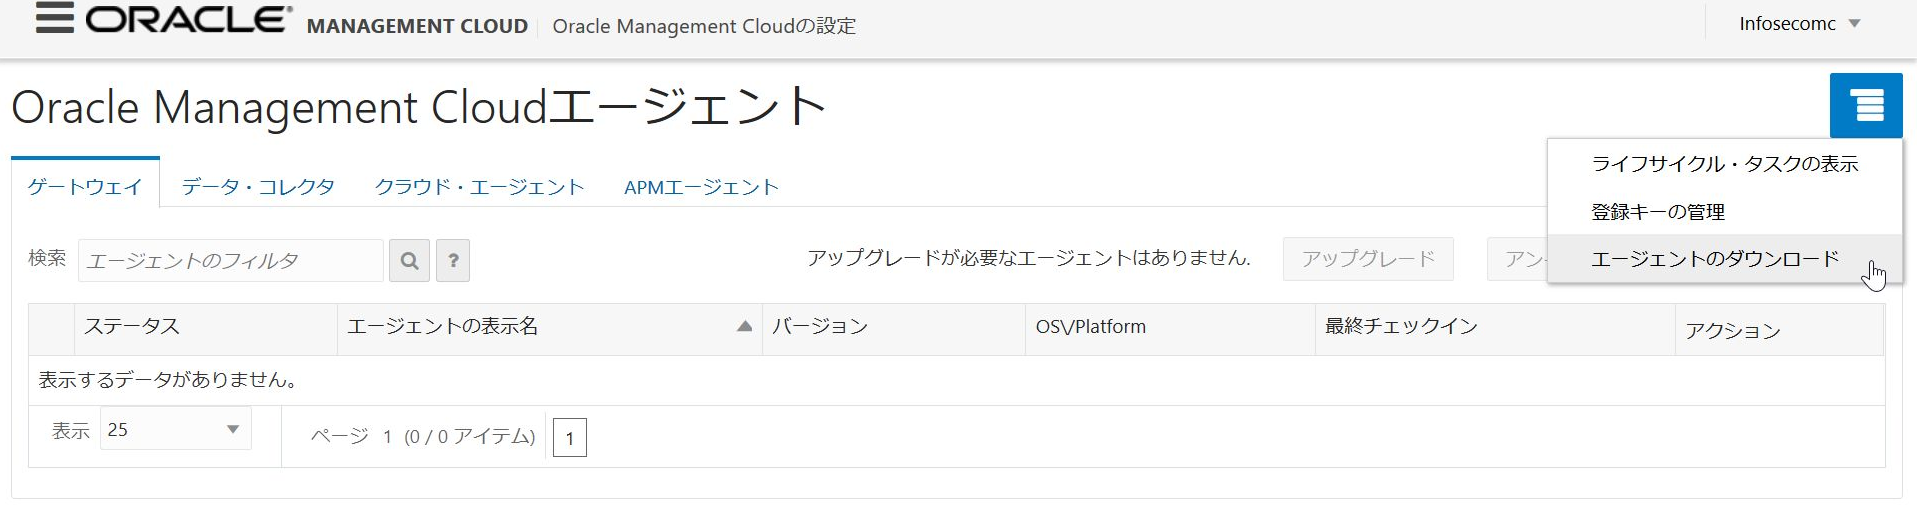1917x515 pixels.
Task: Click the アクション column header
Action: pyautogui.click(x=1779, y=330)
